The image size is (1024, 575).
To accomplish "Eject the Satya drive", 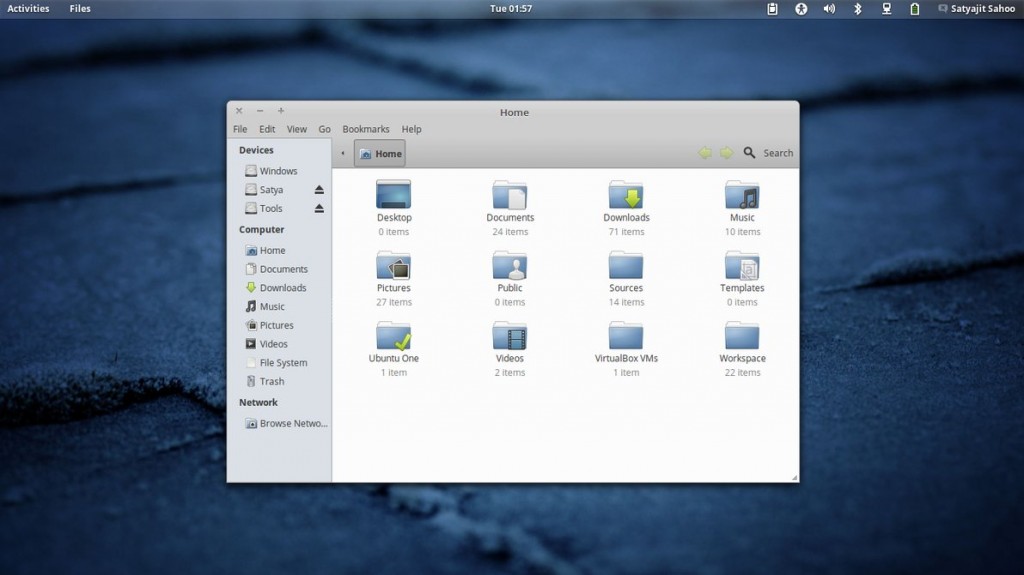I will tap(319, 189).
